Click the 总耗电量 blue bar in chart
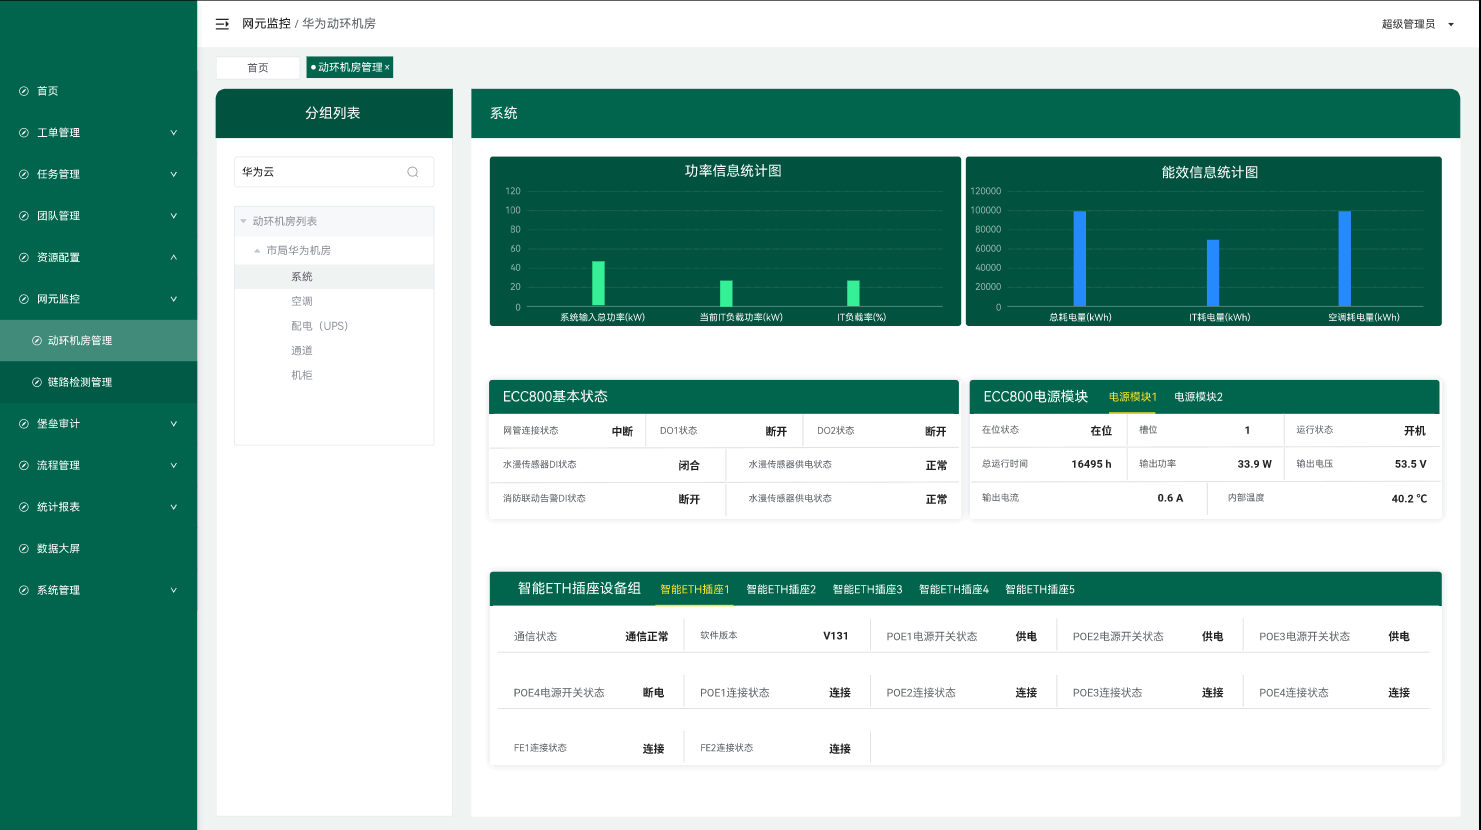The image size is (1481, 830). click(x=1079, y=258)
